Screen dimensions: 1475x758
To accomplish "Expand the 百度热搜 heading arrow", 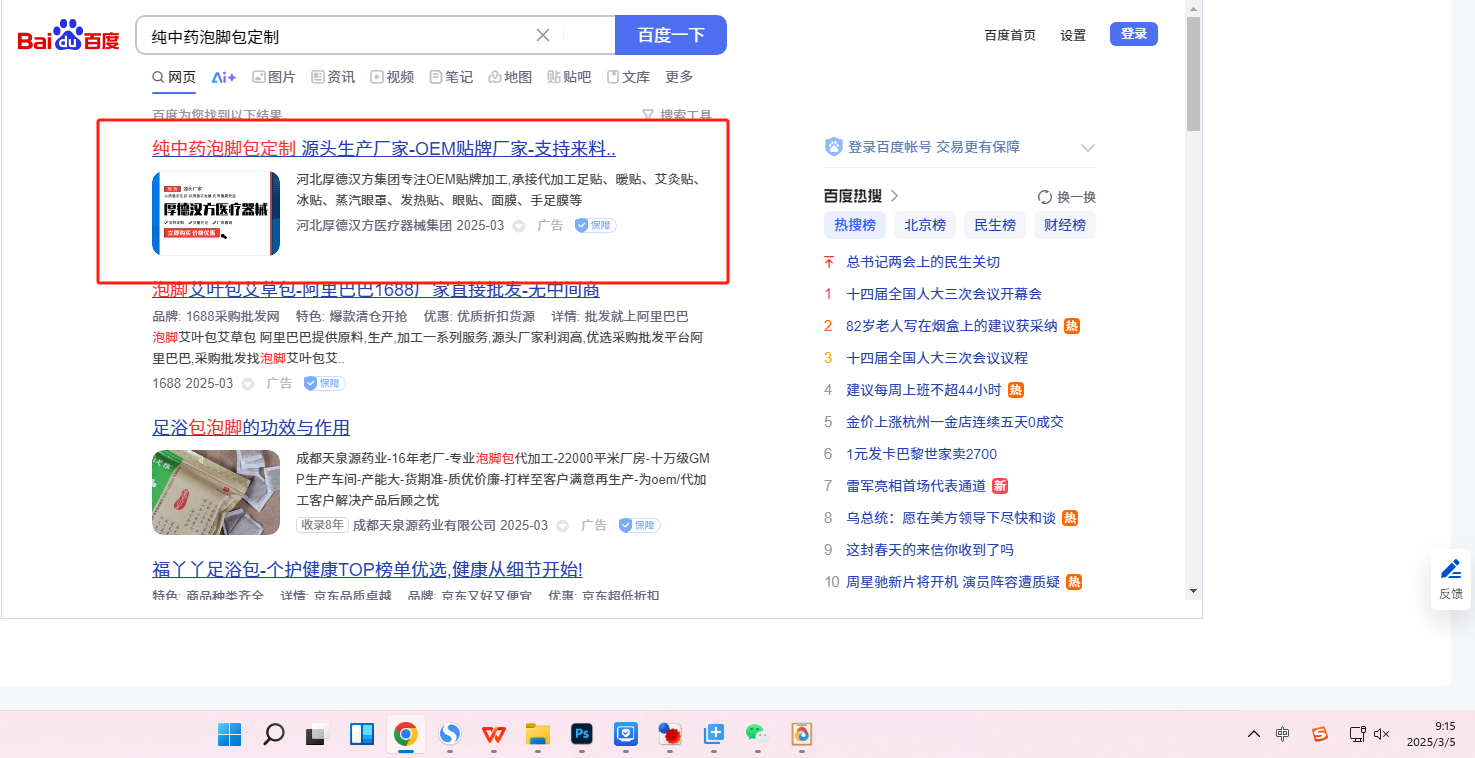I will click(x=894, y=196).
